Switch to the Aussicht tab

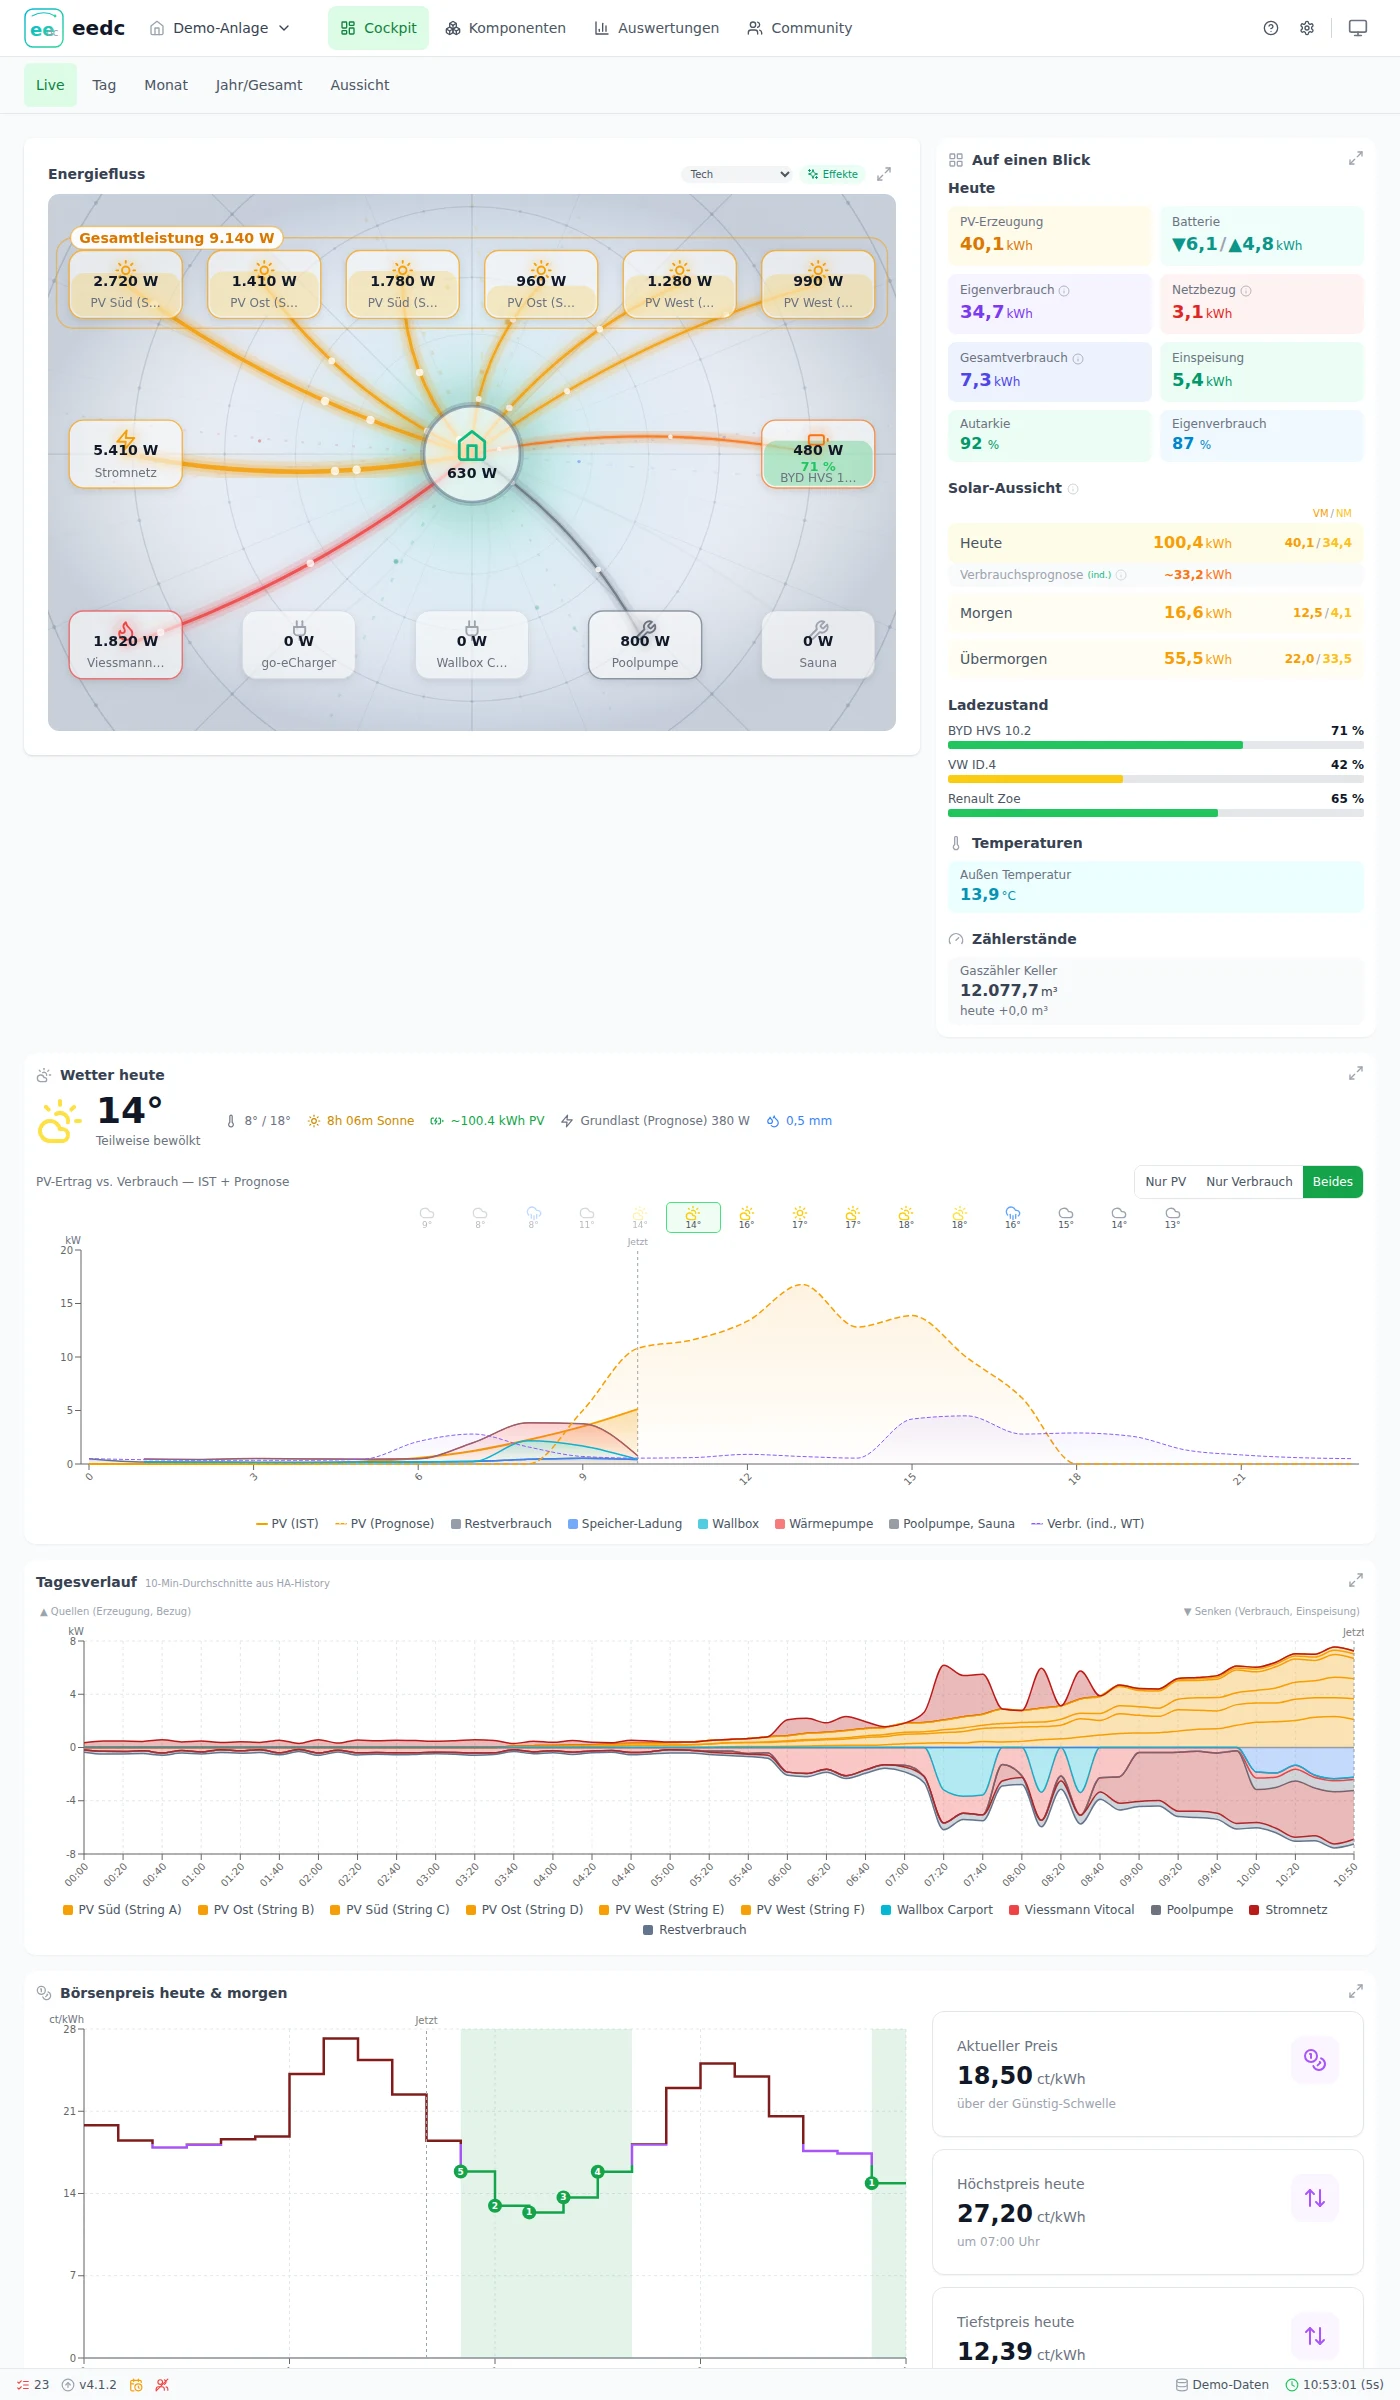coord(360,85)
